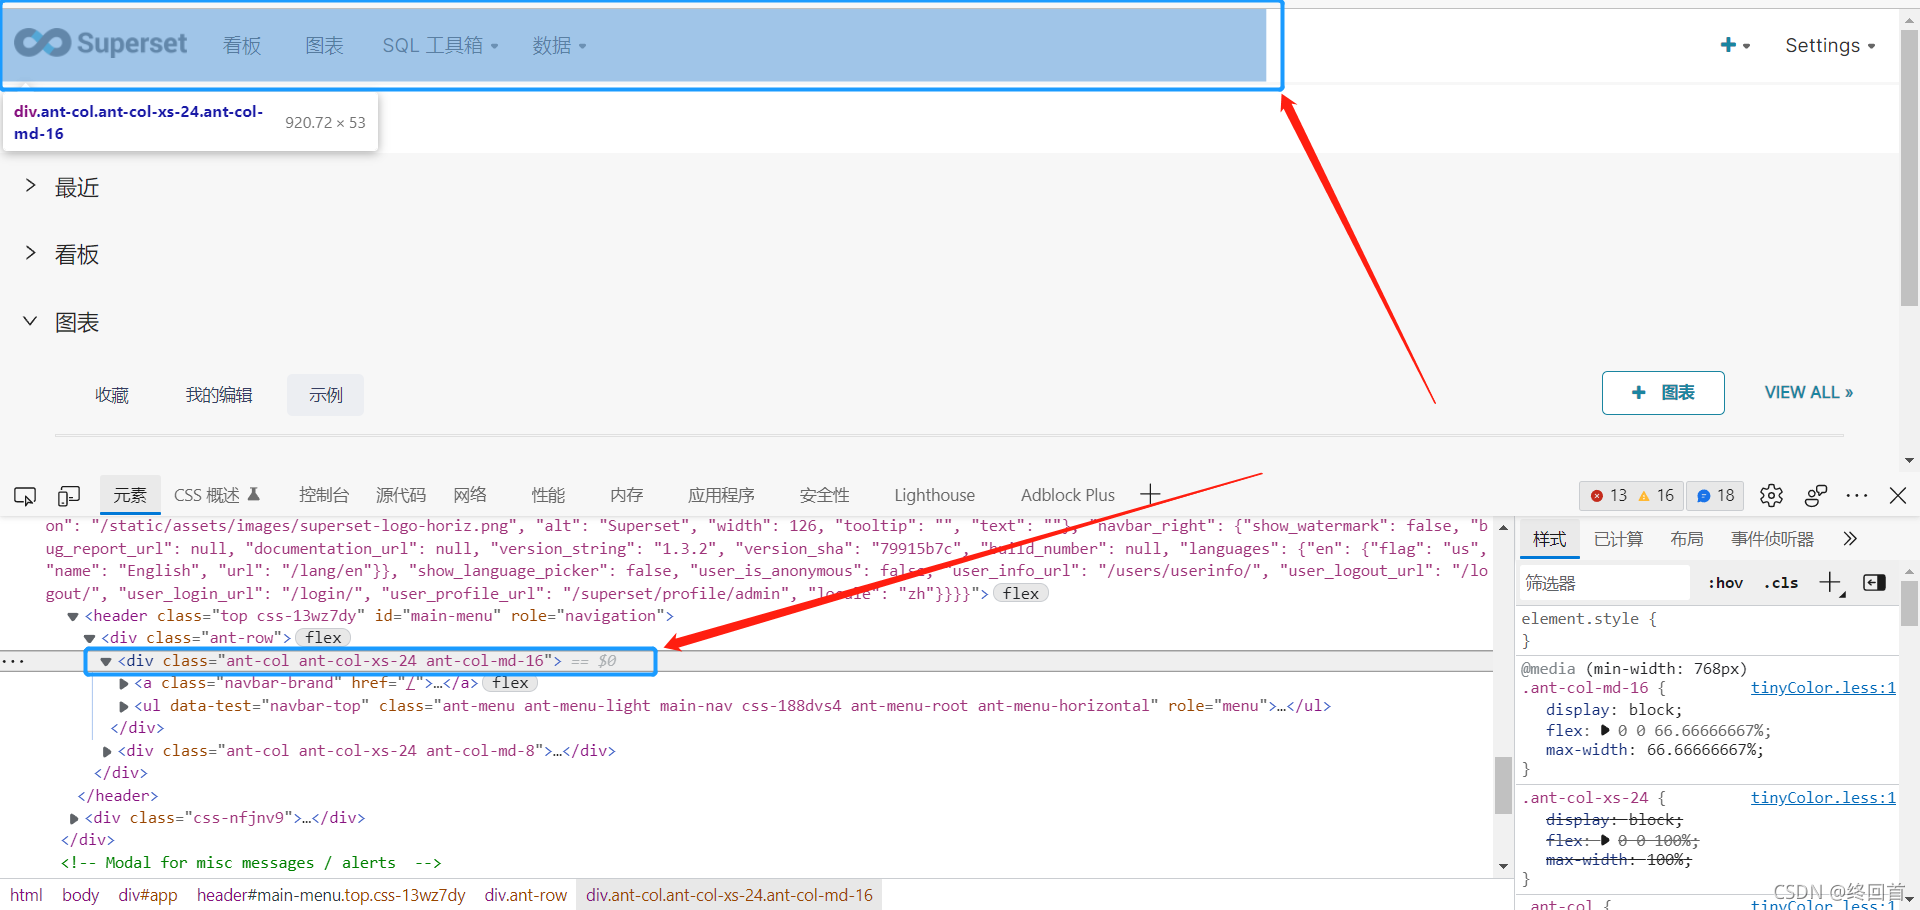Open 数据 dropdown menu
Image resolution: width=1920 pixels, height=910 pixels.
coord(559,45)
